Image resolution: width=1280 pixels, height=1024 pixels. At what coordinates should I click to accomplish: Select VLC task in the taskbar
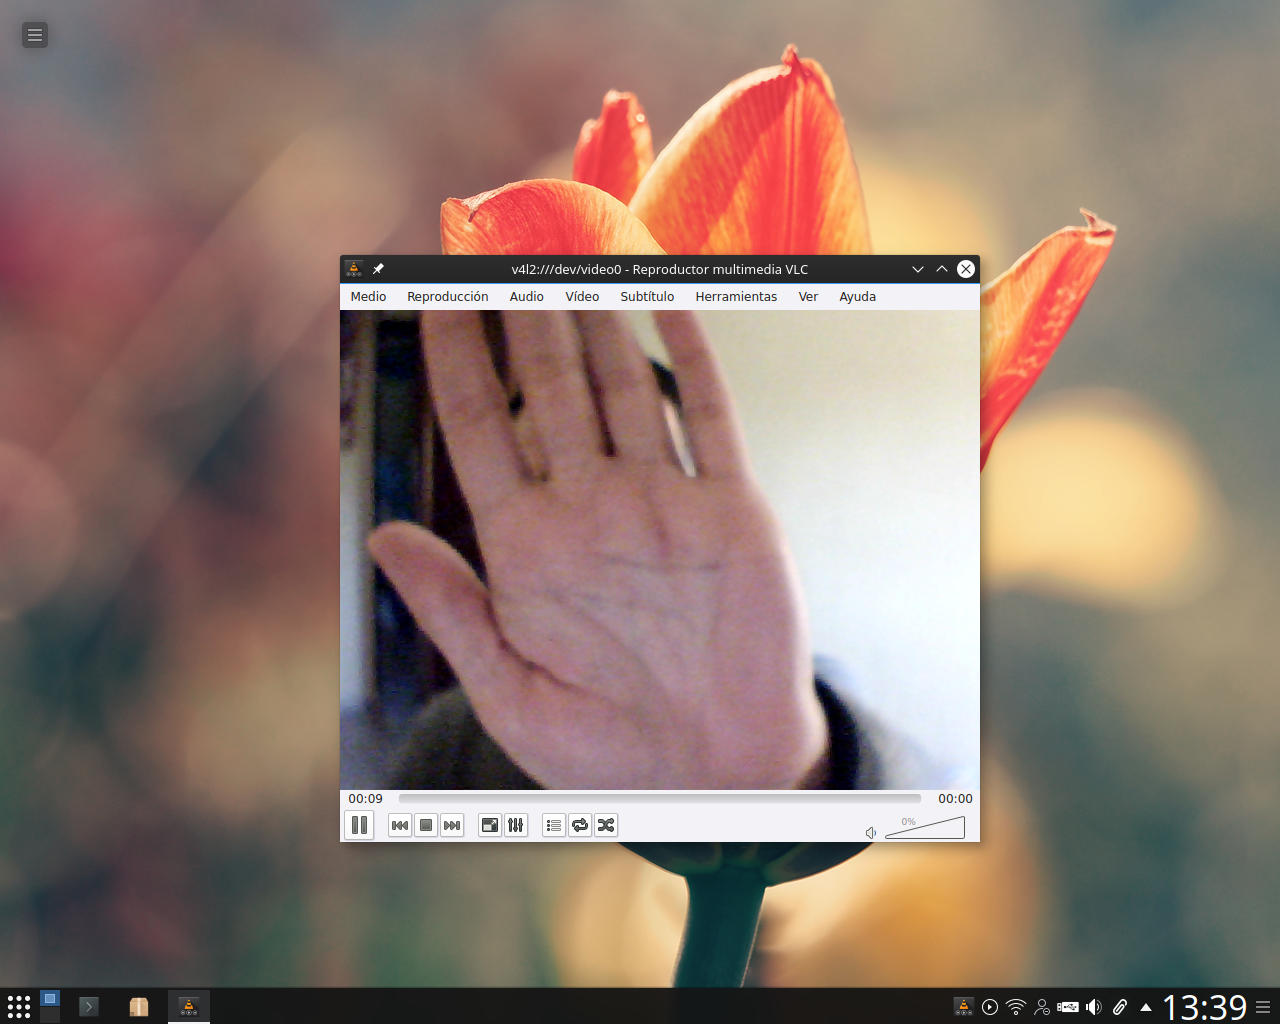point(189,1006)
